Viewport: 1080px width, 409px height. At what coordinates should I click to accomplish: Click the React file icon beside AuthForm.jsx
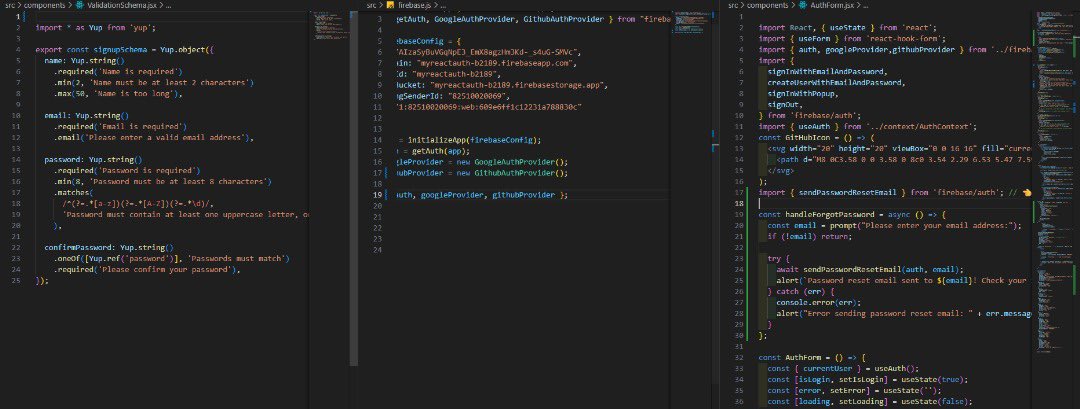point(804,5)
